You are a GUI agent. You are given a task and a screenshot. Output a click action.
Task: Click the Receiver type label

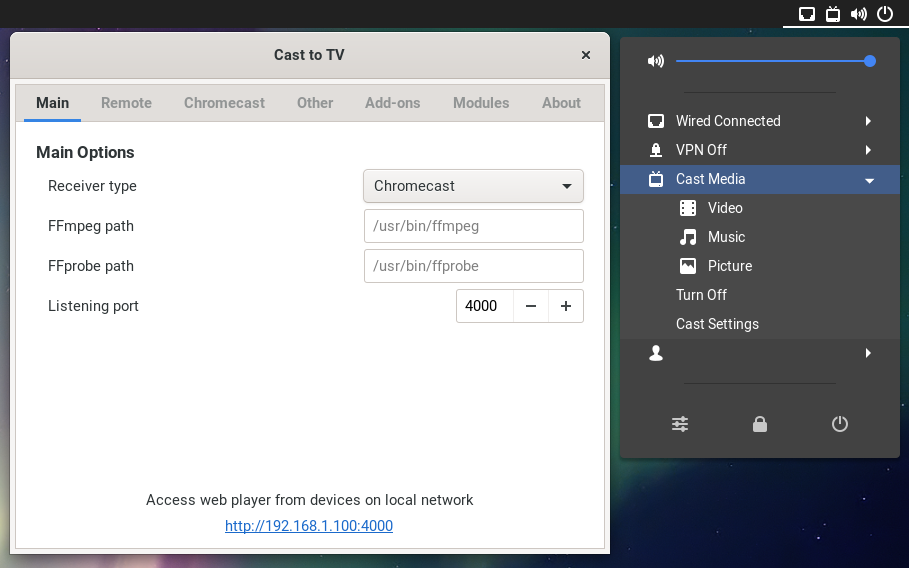pyautogui.click(x=92, y=186)
